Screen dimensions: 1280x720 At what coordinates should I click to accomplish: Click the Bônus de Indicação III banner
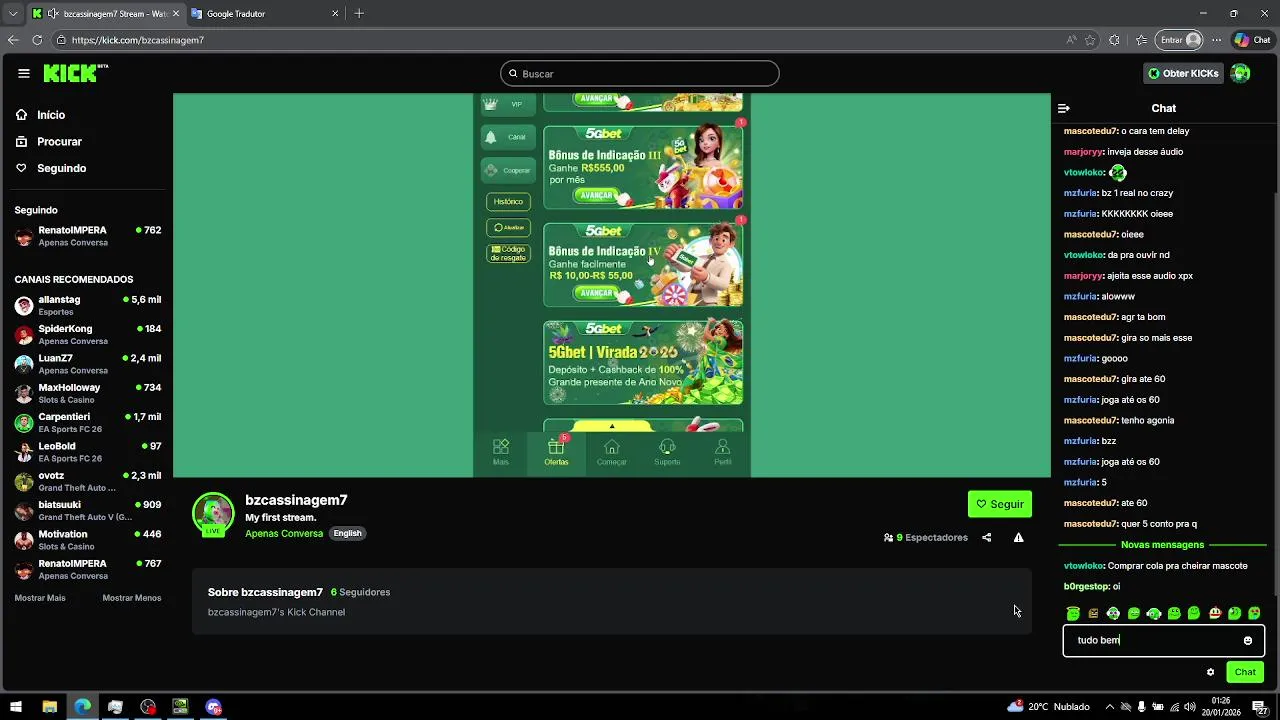click(x=643, y=167)
